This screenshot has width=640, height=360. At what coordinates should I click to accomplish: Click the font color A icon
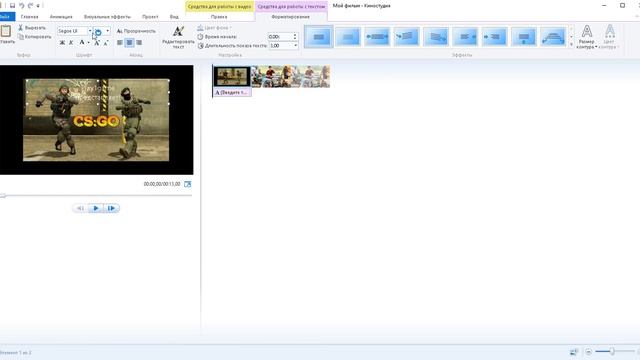pyautogui.click(x=82, y=42)
